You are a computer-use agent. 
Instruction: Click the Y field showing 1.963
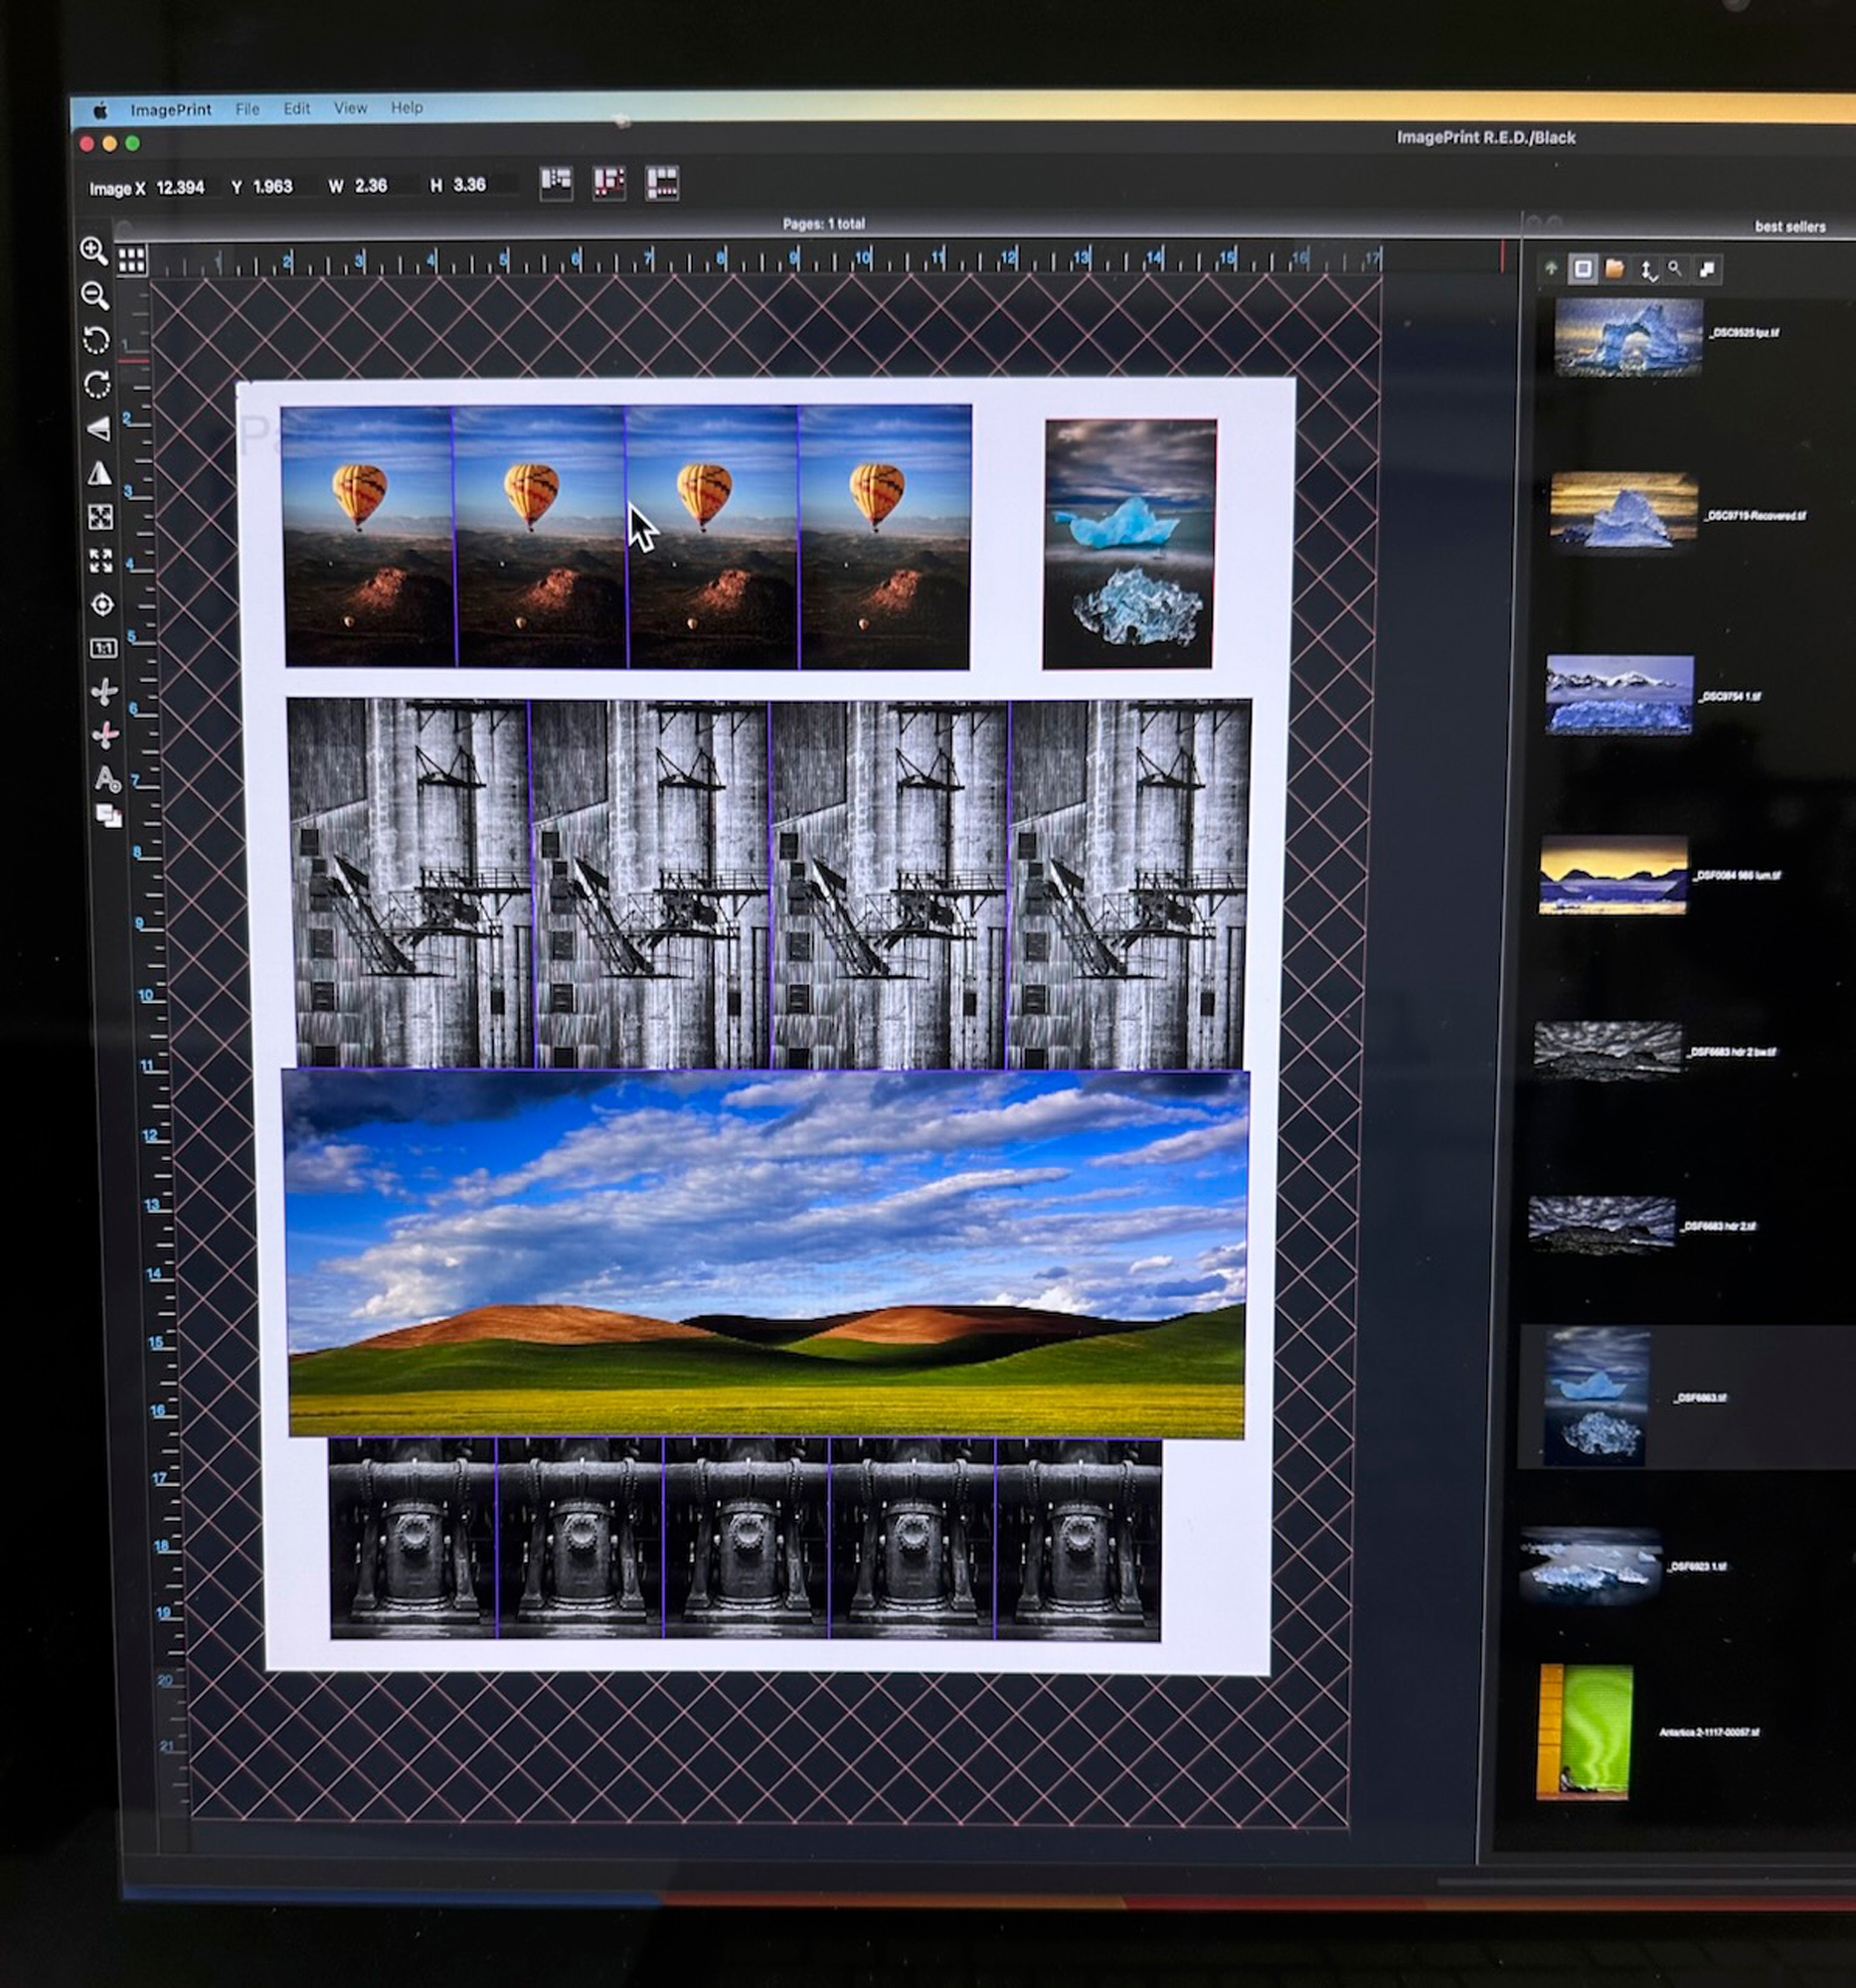[273, 186]
